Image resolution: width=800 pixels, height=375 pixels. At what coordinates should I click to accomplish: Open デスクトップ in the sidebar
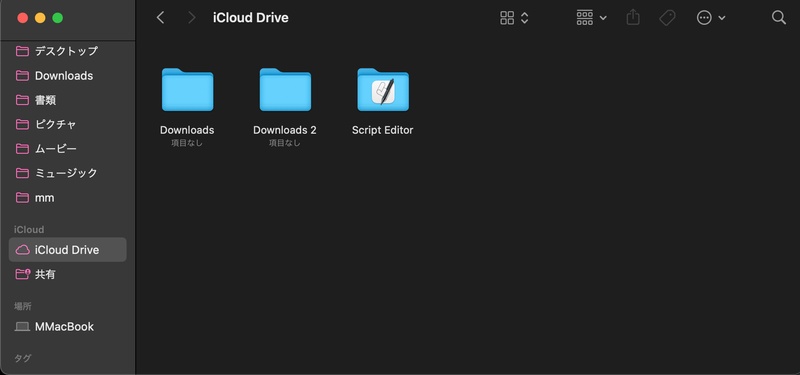(67, 51)
